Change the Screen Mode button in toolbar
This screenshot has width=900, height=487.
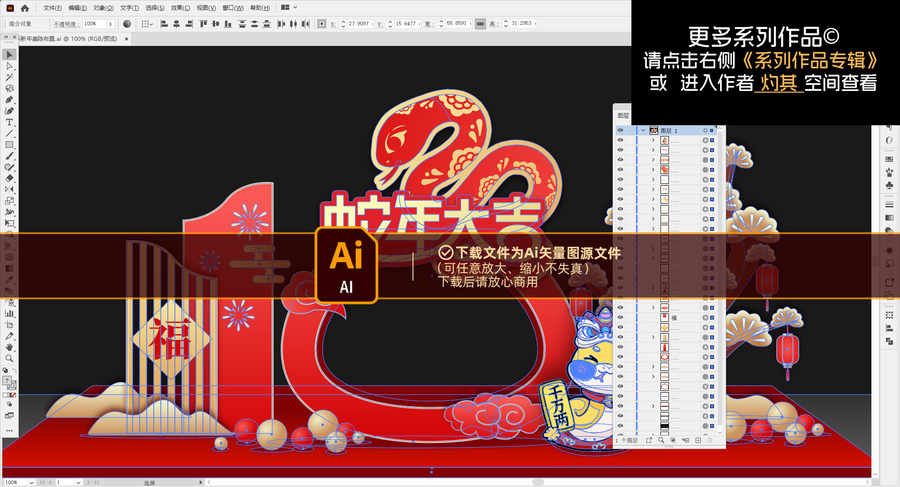point(9,415)
